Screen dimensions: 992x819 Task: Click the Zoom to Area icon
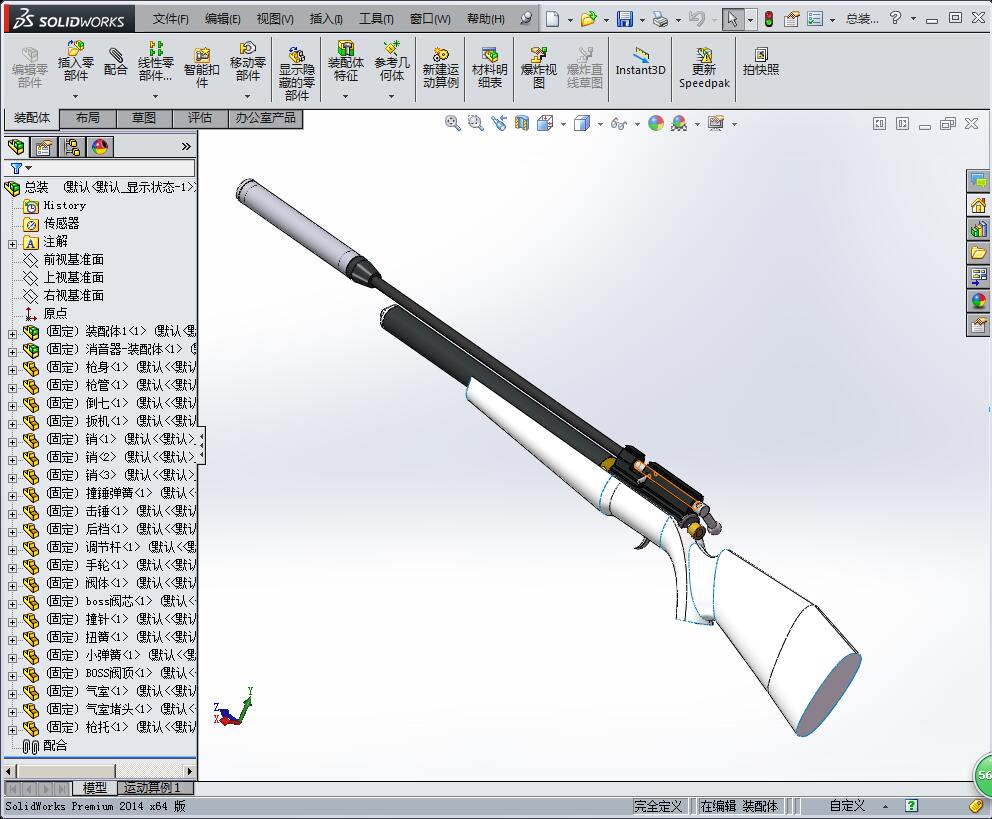[x=475, y=123]
